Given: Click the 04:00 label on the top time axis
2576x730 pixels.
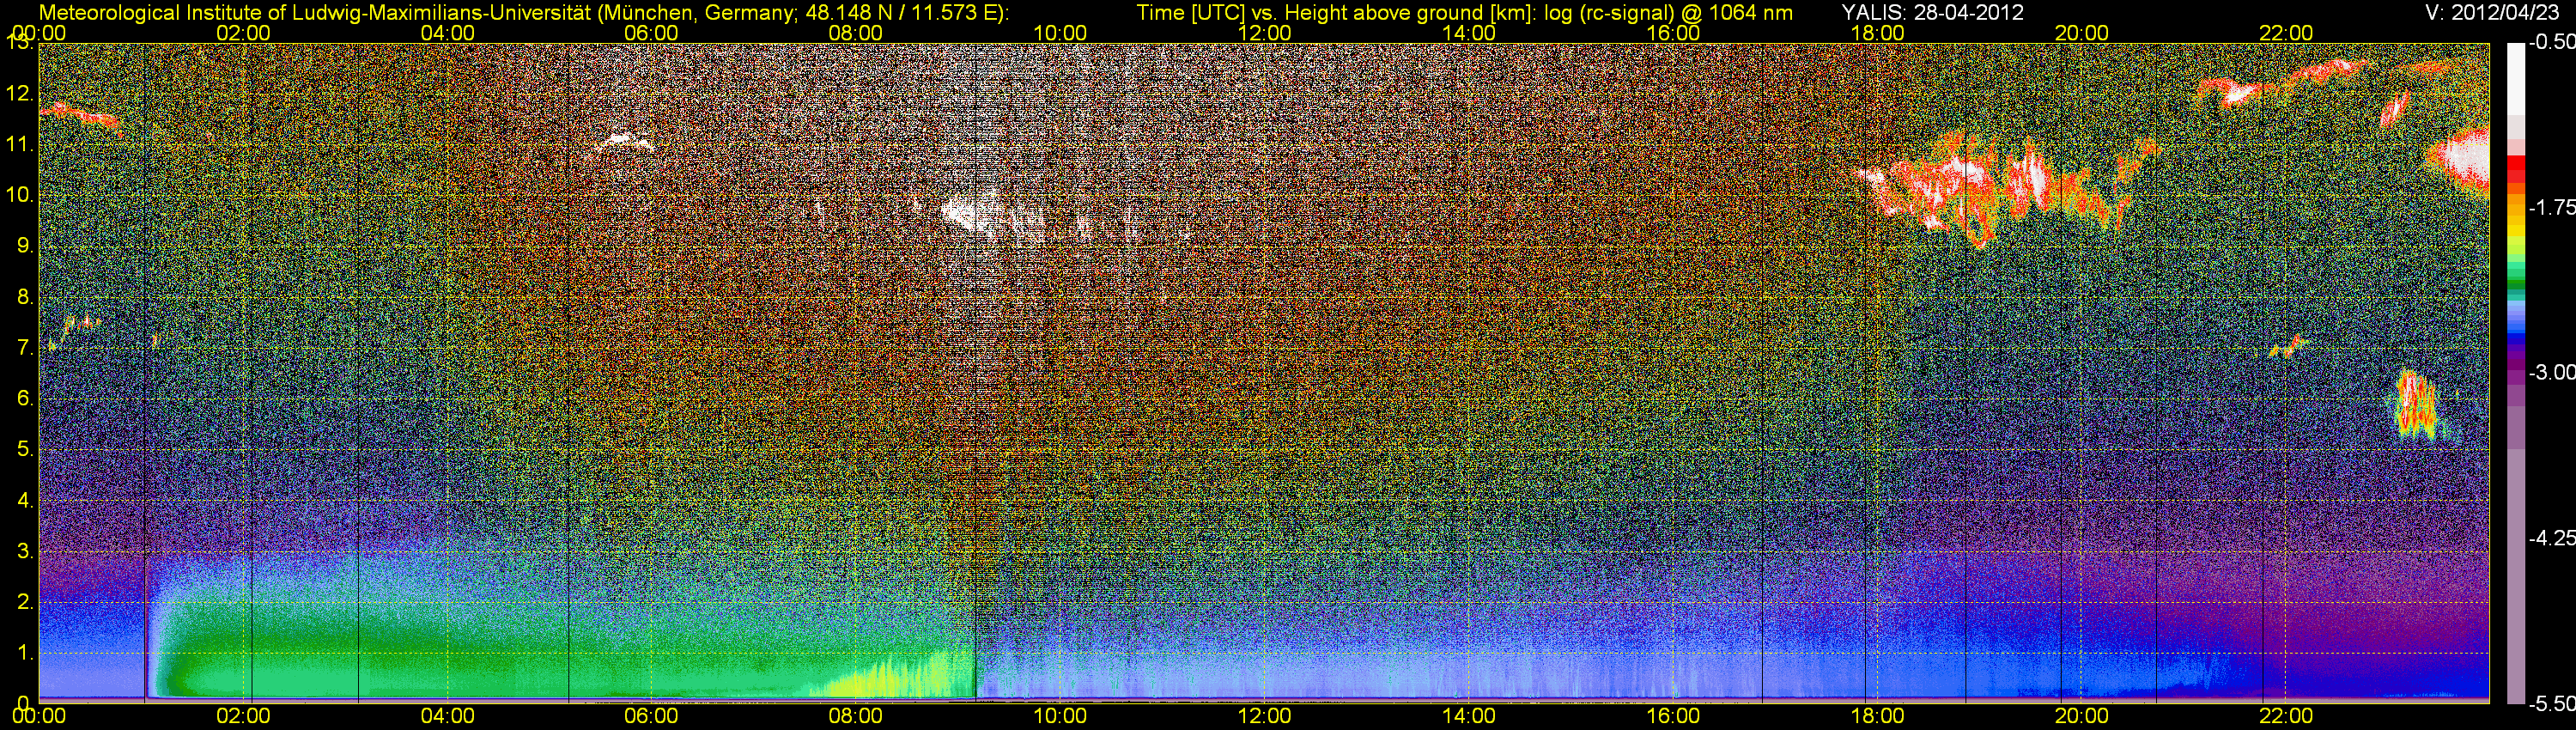Looking at the screenshot, I should 448,33.
